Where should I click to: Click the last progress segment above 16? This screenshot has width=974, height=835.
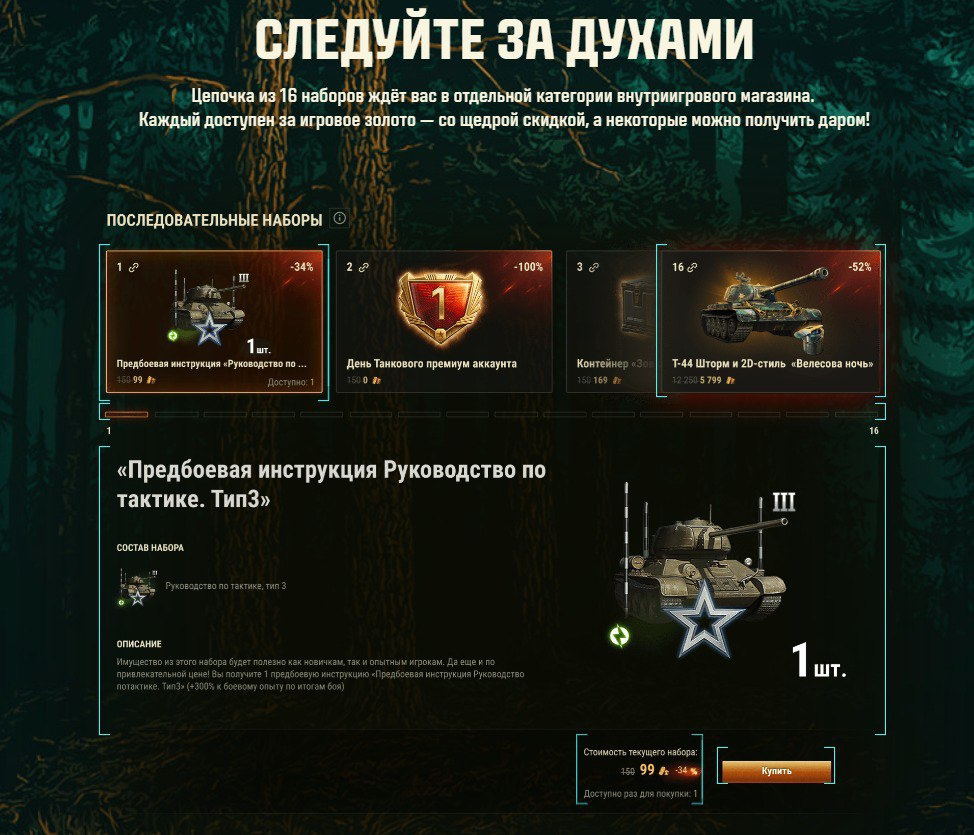pyautogui.click(x=857, y=414)
